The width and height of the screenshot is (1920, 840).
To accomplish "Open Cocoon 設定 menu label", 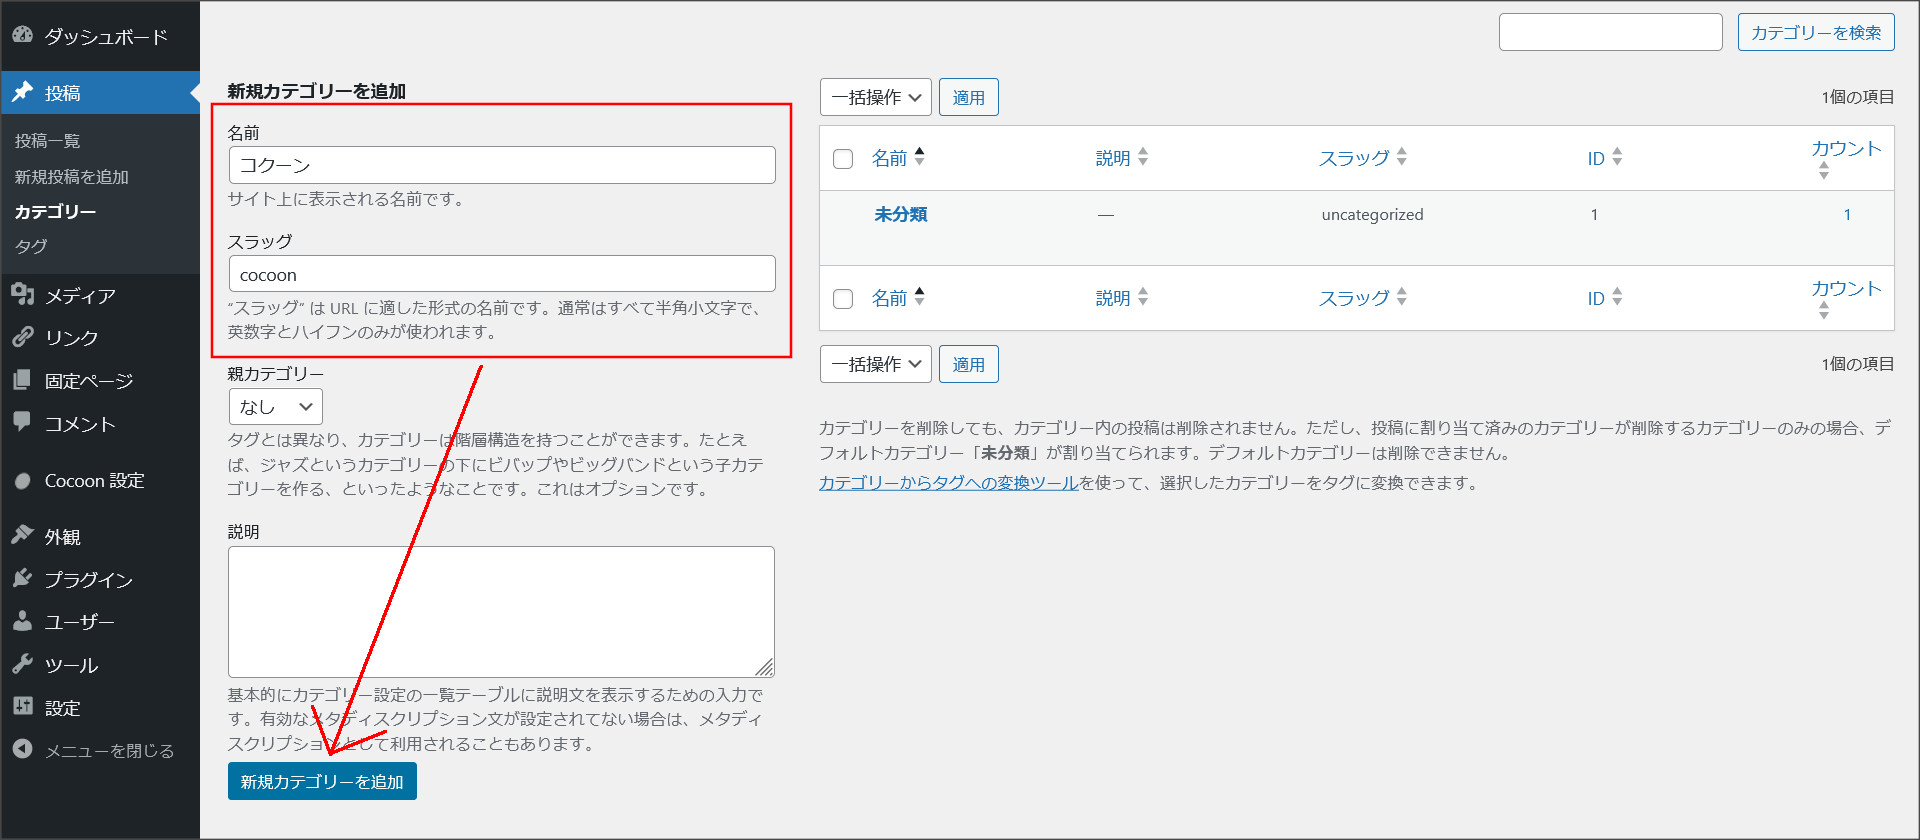I will click(x=95, y=481).
